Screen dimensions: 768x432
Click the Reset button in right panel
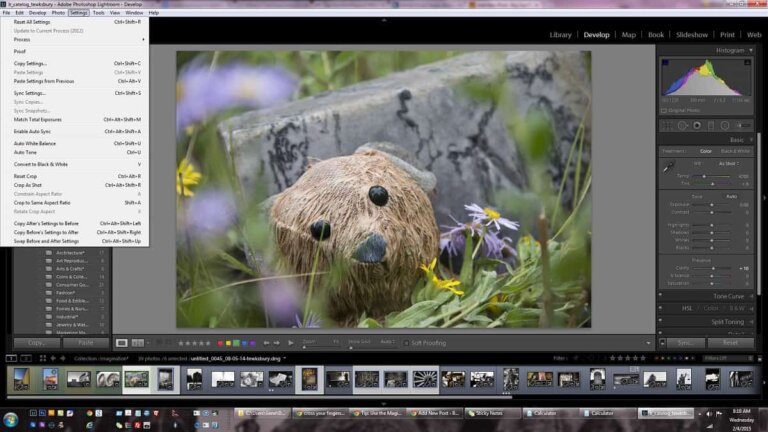[x=730, y=343]
